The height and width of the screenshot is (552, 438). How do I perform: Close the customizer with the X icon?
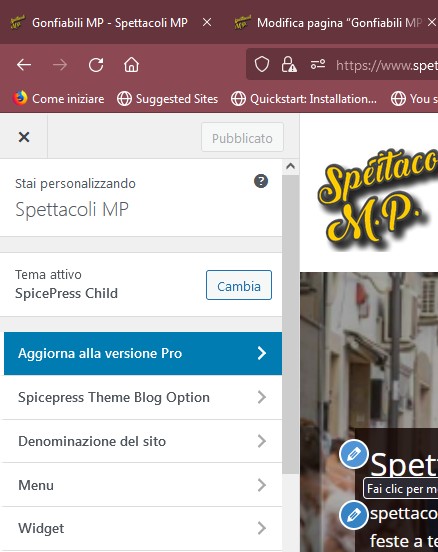click(x=24, y=137)
